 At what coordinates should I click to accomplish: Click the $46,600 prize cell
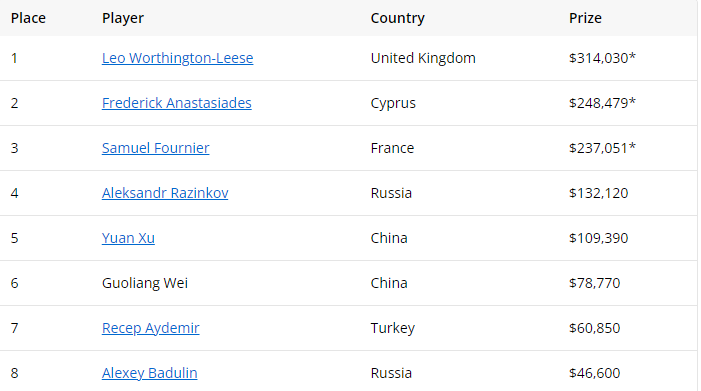coord(595,373)
